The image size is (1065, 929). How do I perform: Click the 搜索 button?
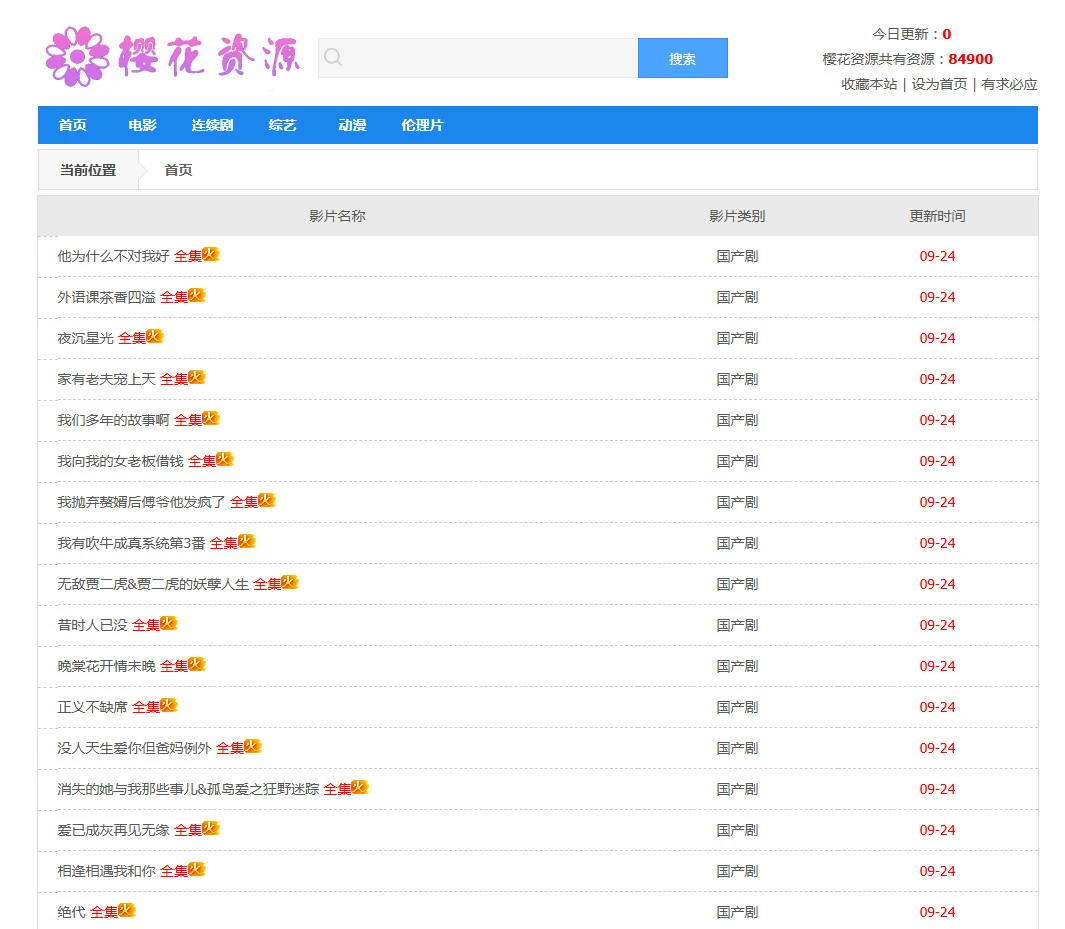point(682,58)
